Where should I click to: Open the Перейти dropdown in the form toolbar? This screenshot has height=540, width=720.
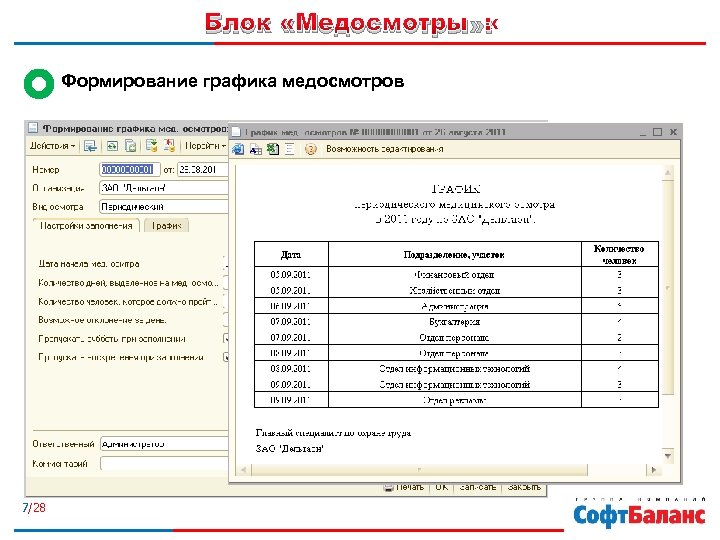(205, 146)
